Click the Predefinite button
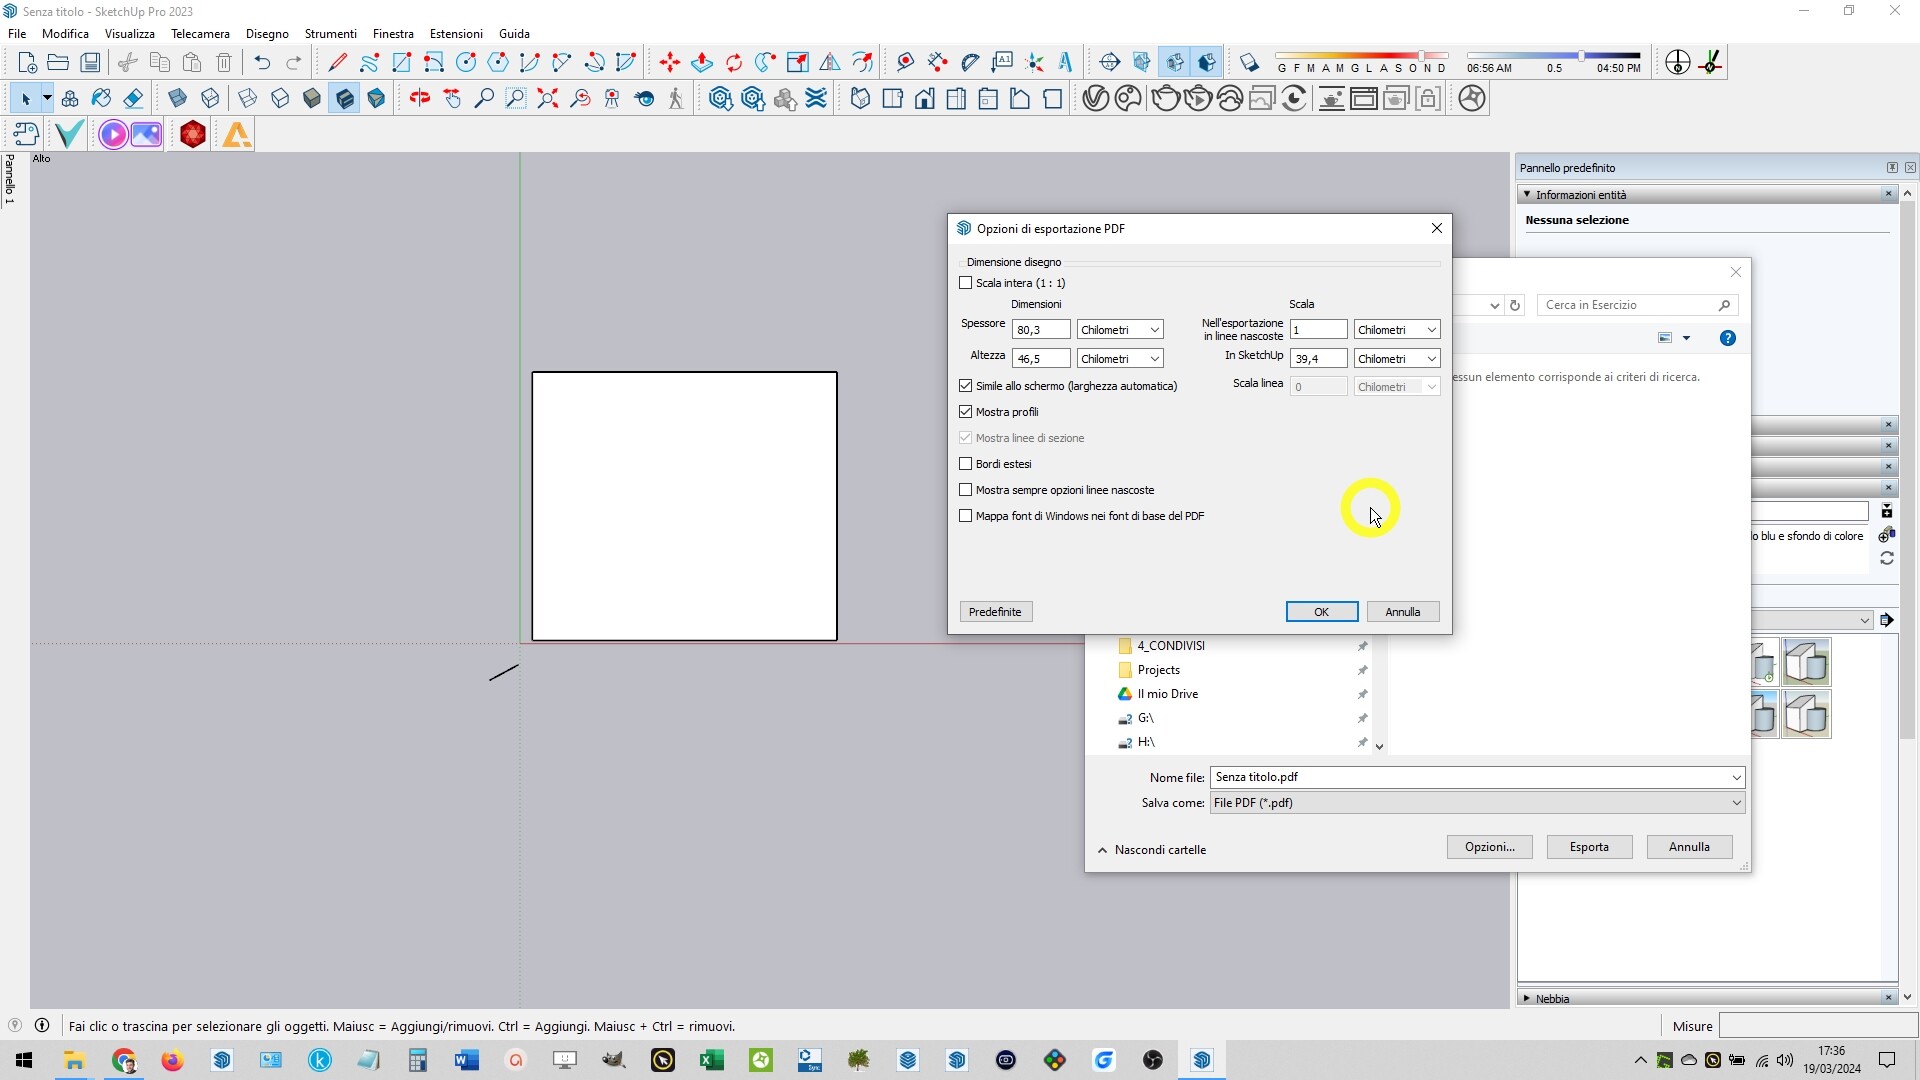The image size is (1920, 1080). 996,612
